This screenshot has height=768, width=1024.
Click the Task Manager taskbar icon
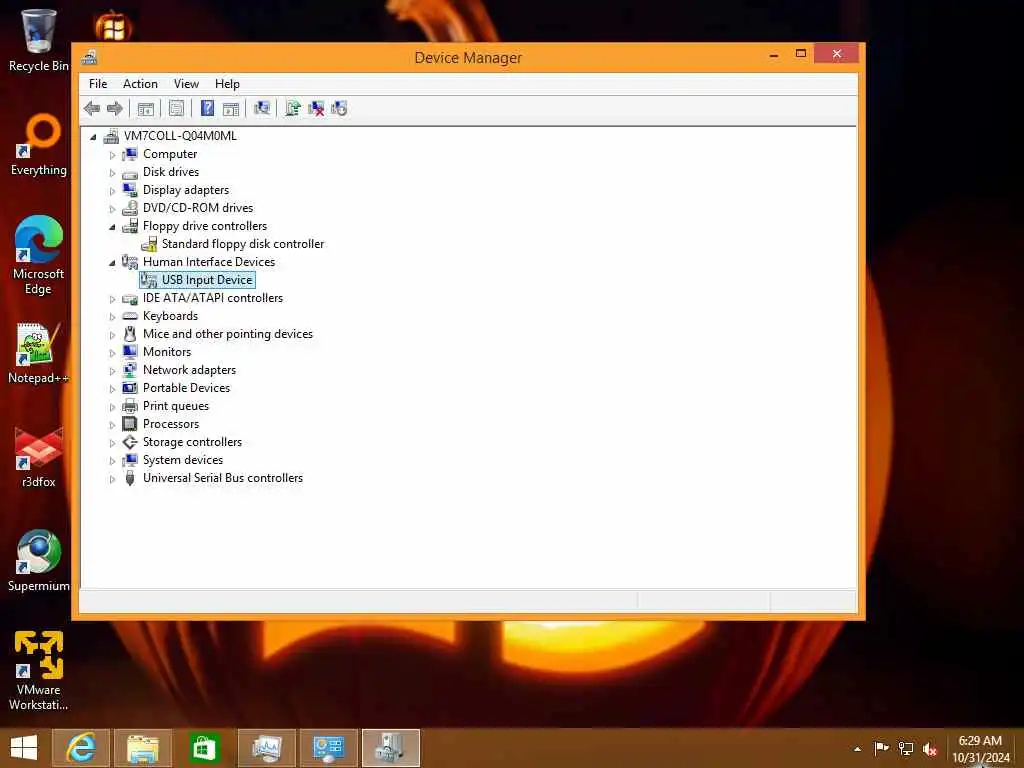pos(267,748)
